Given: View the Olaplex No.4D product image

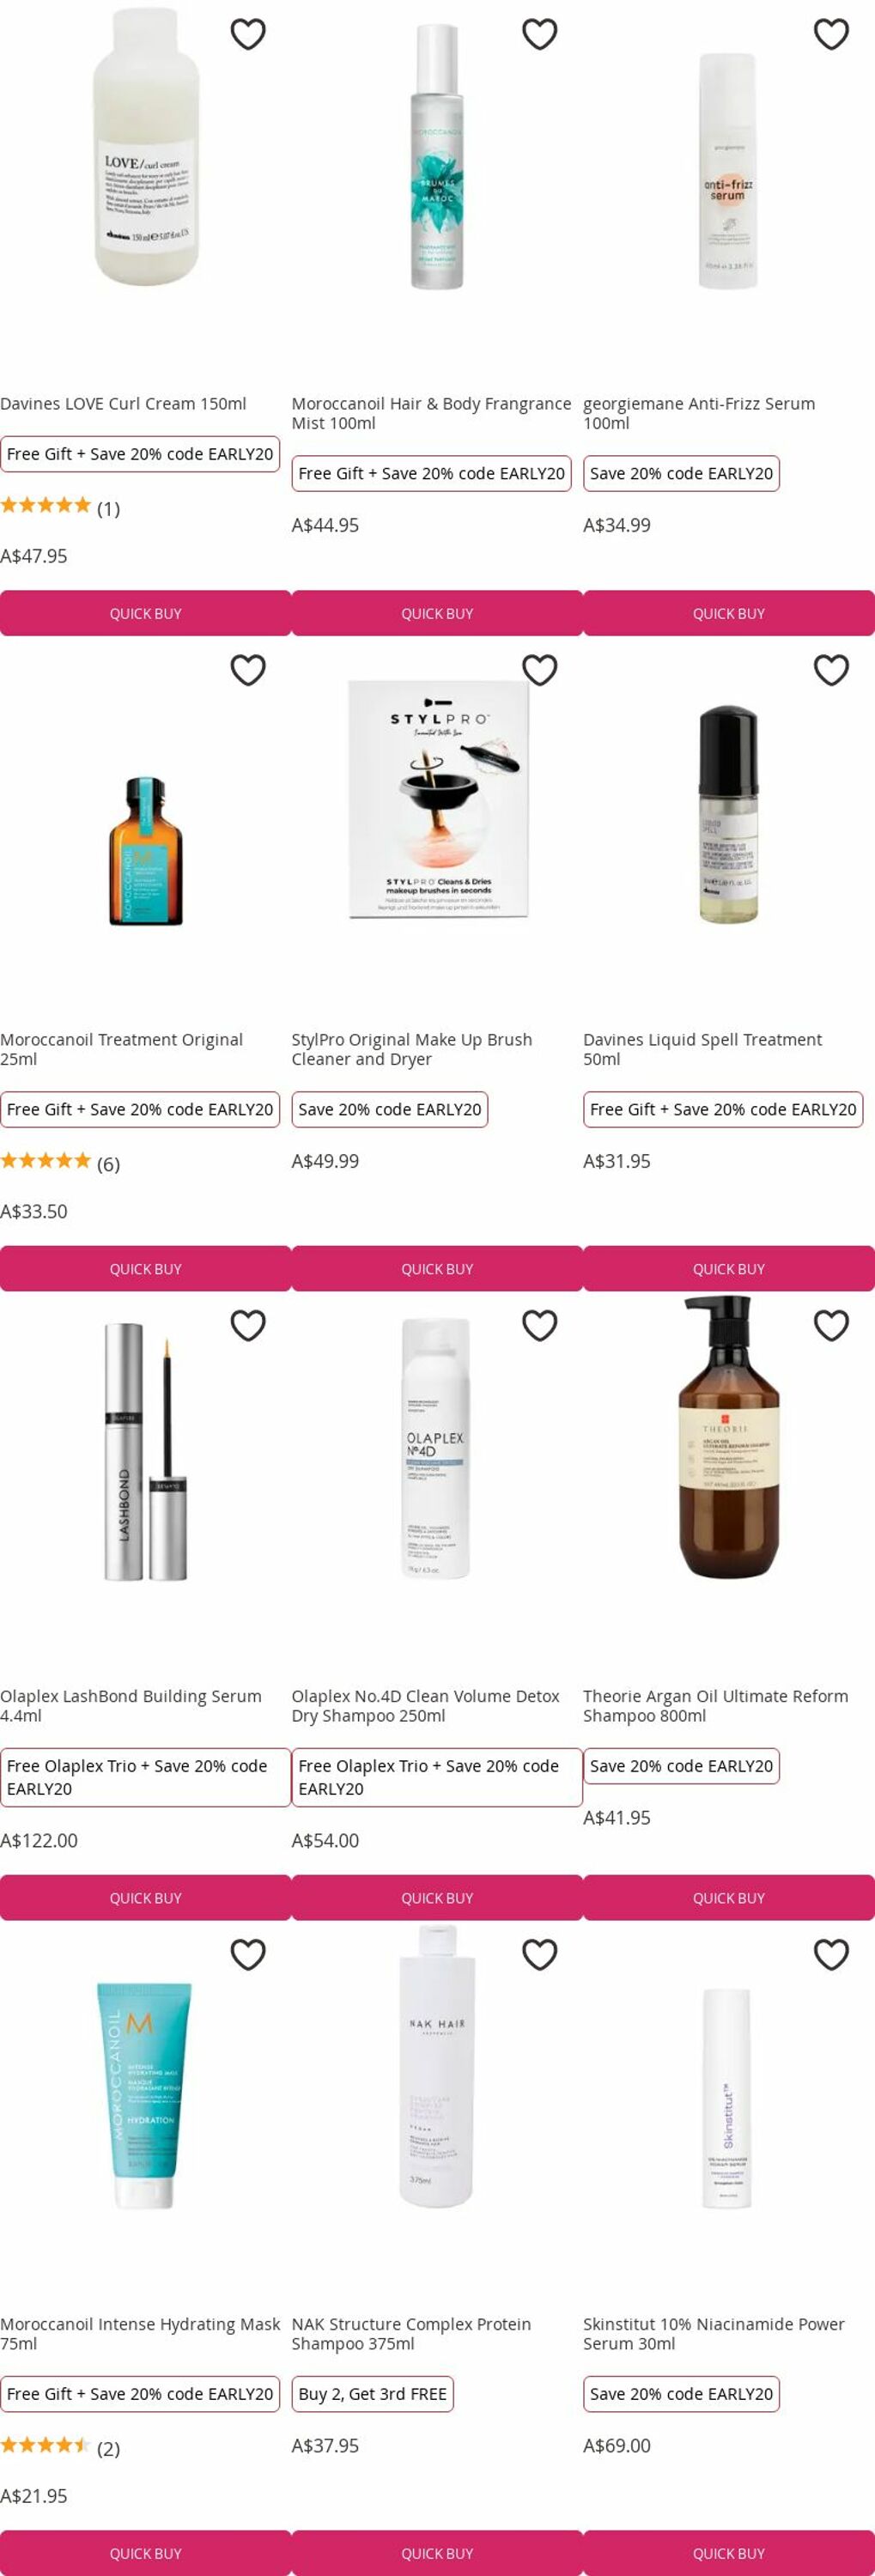Looking at the screenshot, I should tap(437, 1448).
